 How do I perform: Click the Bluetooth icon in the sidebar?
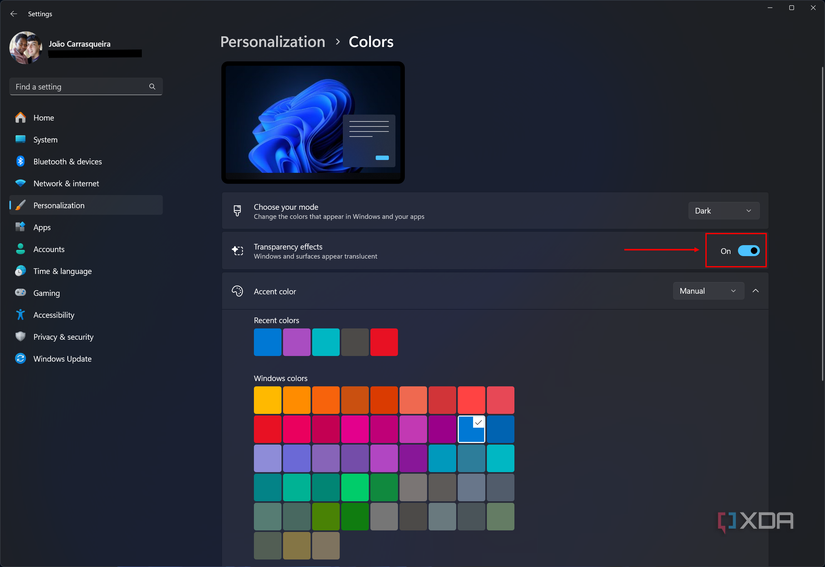[x=21, y=161]
